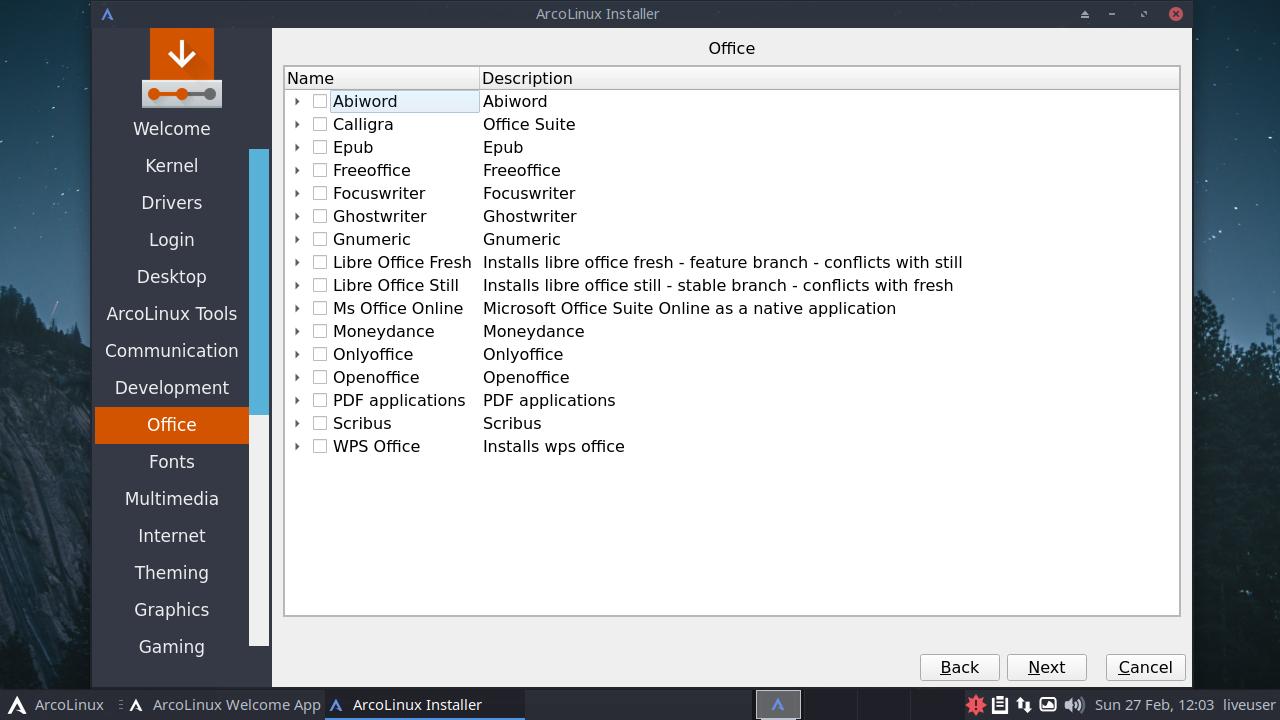
Task: Select the Moneydance row name
Action: pos(384,331)
